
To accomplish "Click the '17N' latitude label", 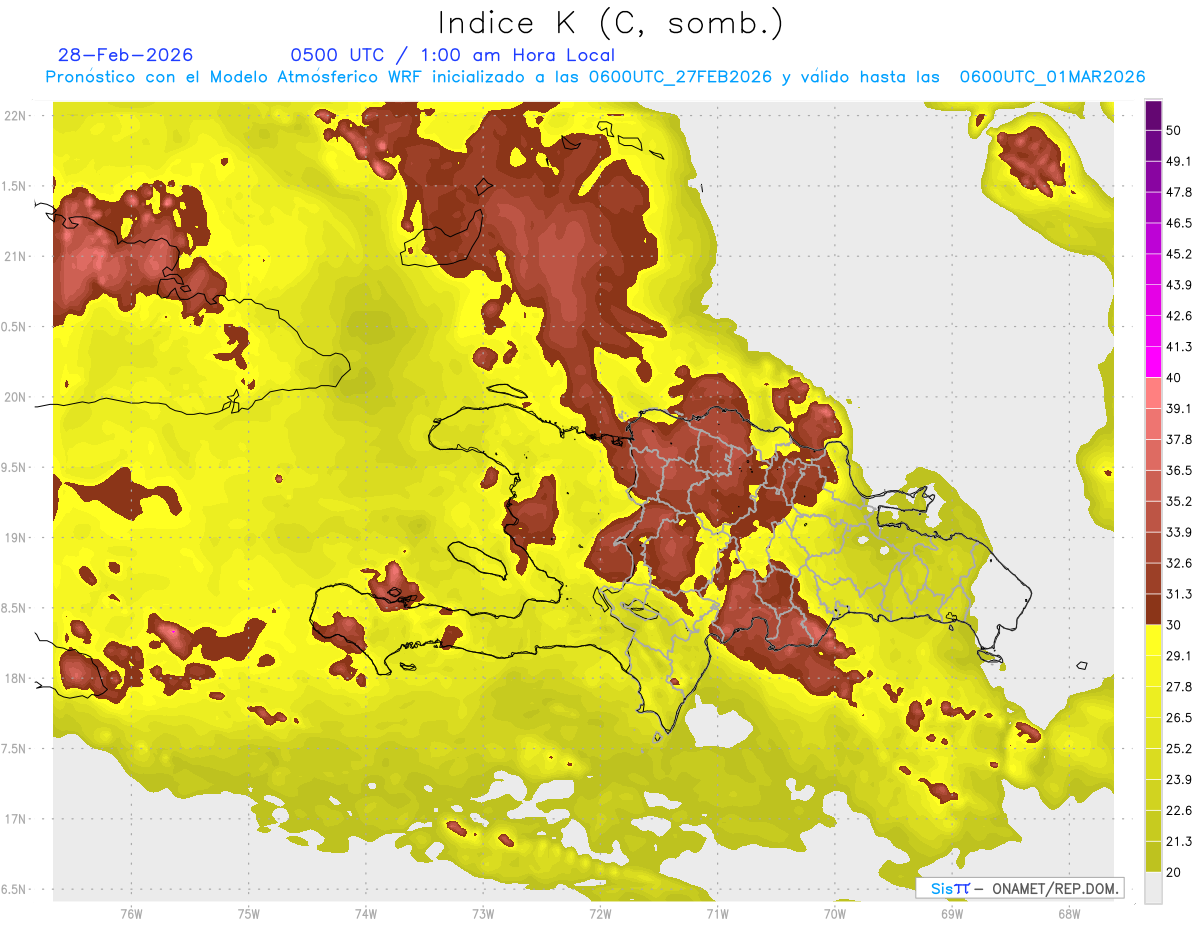I will [16, 819].
